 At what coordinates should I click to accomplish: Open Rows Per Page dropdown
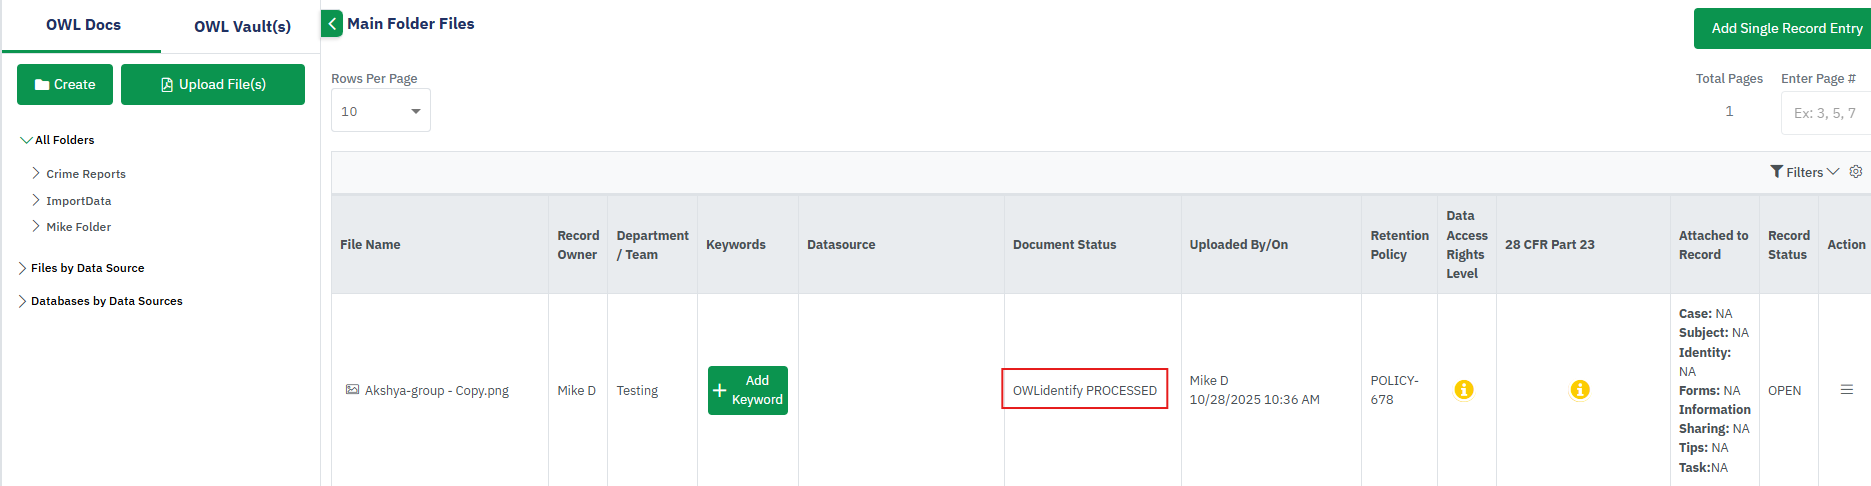[381, 111]
